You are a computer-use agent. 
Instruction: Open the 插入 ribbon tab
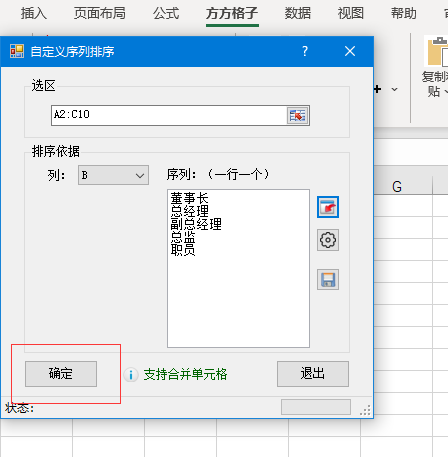pos(34,14)
